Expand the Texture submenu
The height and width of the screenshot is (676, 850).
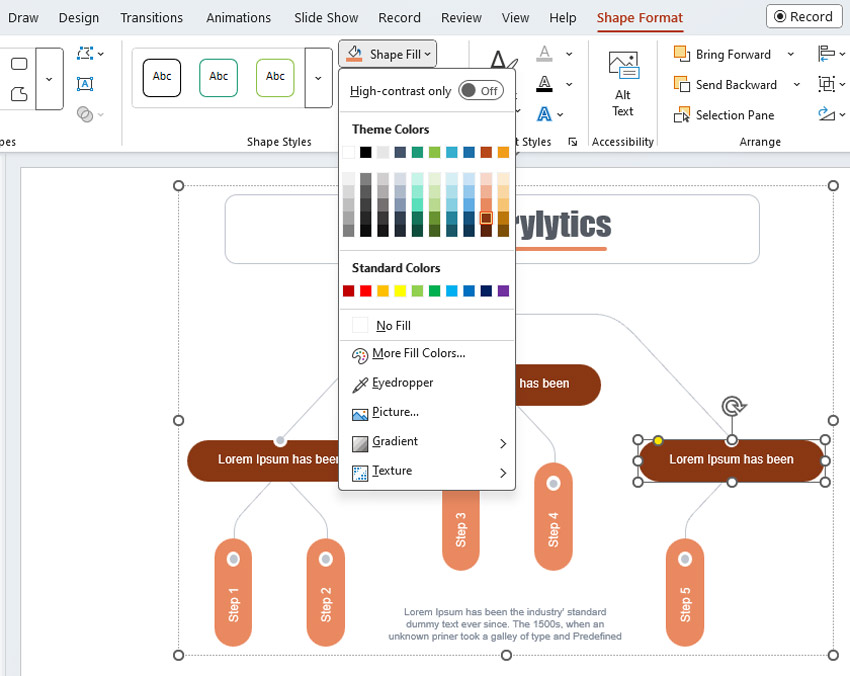pos(427,471)
